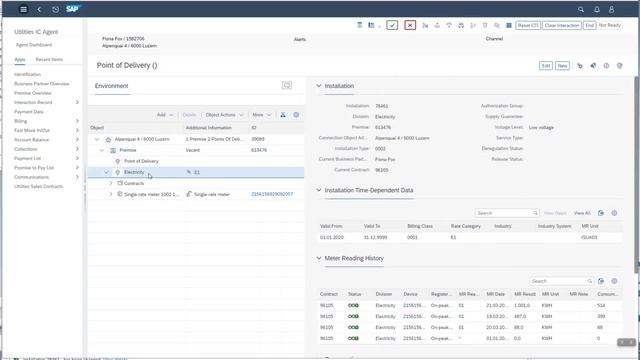Click Clear Interaction button

tap(562, 25)
